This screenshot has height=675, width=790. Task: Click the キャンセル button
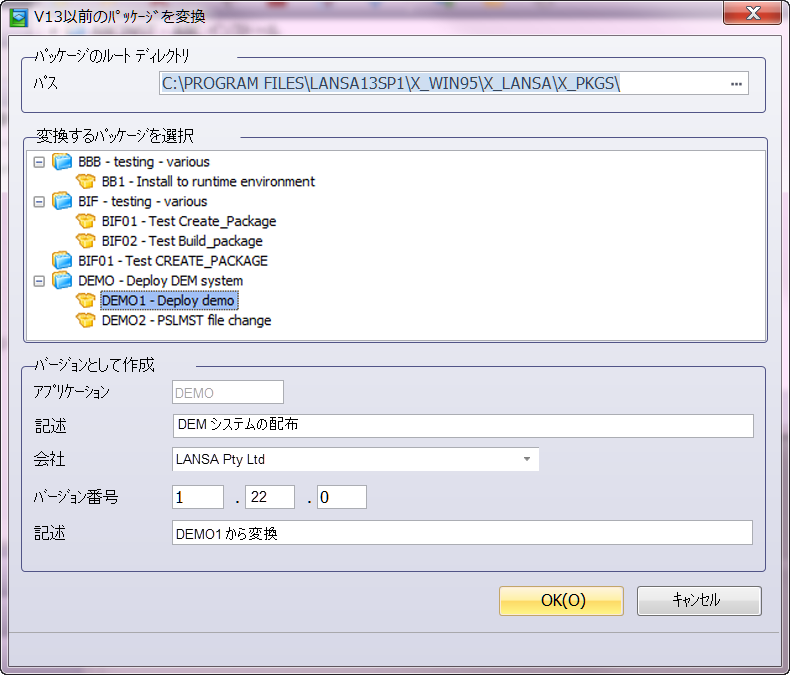point(699,600)
